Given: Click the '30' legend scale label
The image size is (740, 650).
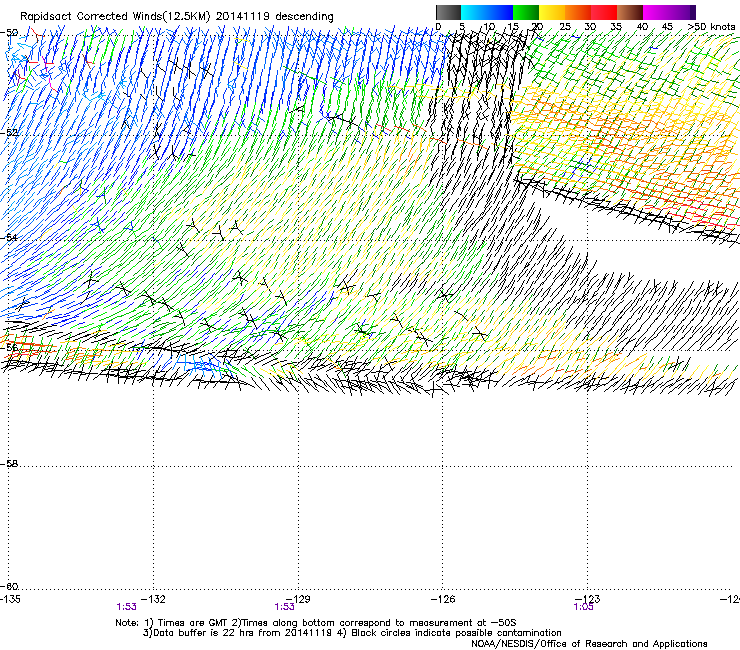Looking at the screenshot, I should [590, 27].
